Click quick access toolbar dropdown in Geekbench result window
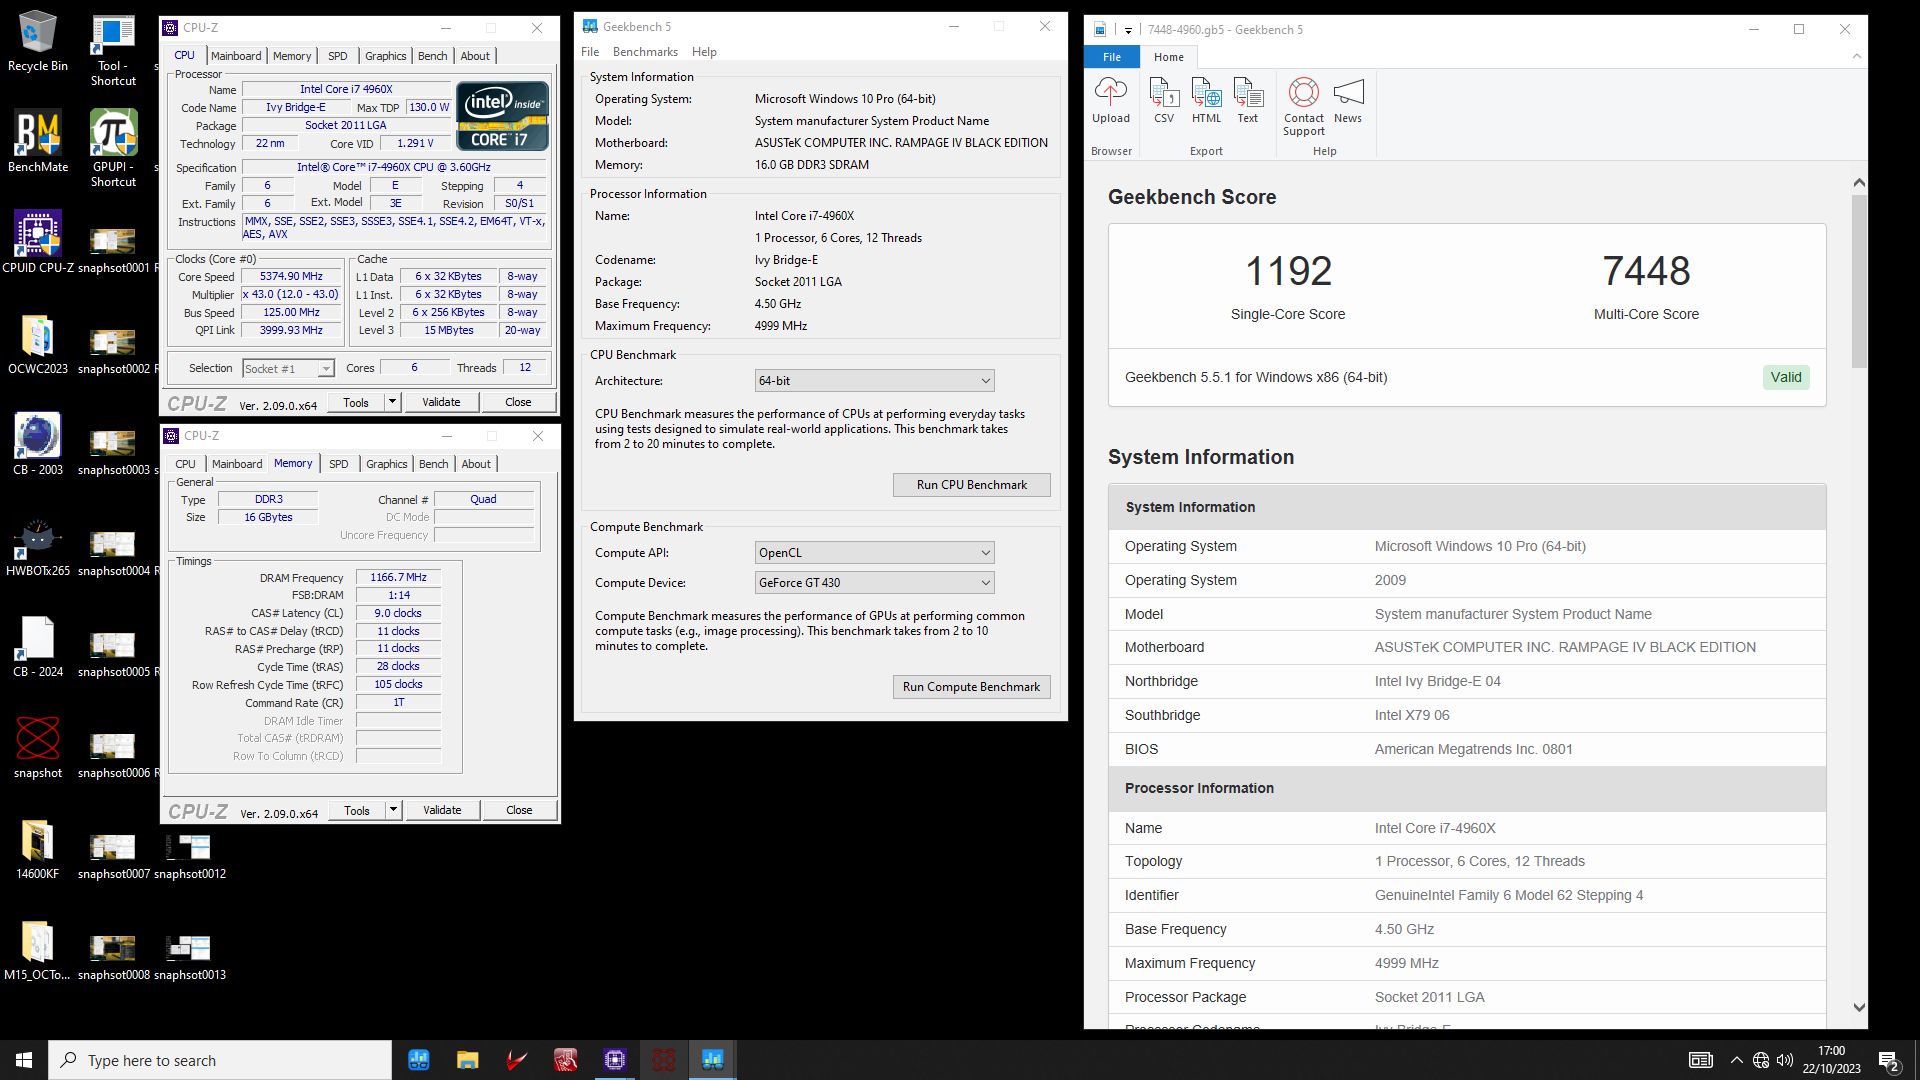Screen dimensions: 1920x1080 1128,30
